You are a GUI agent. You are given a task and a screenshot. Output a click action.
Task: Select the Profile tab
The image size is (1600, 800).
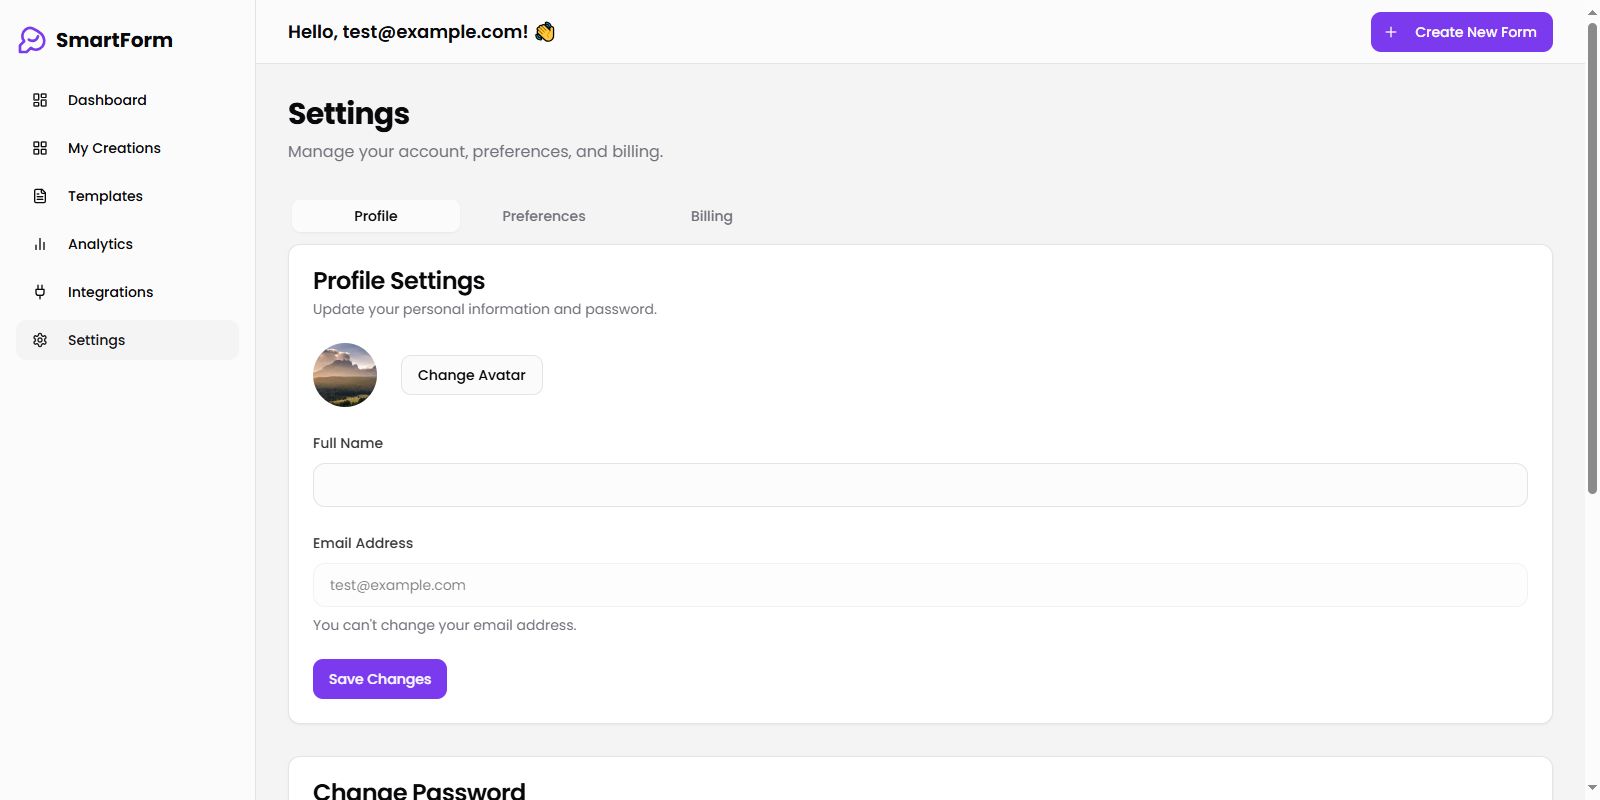tap(376, 216)
